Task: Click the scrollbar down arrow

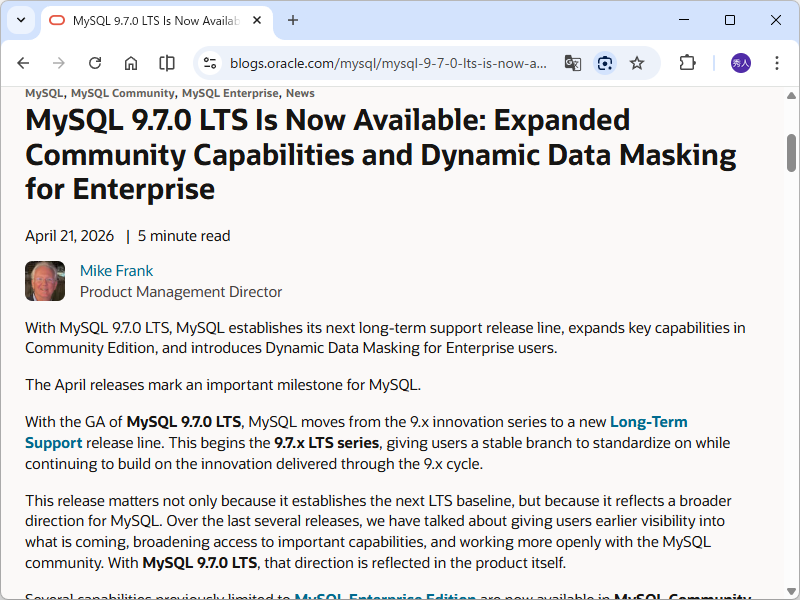Action: [x=791, y=591]
